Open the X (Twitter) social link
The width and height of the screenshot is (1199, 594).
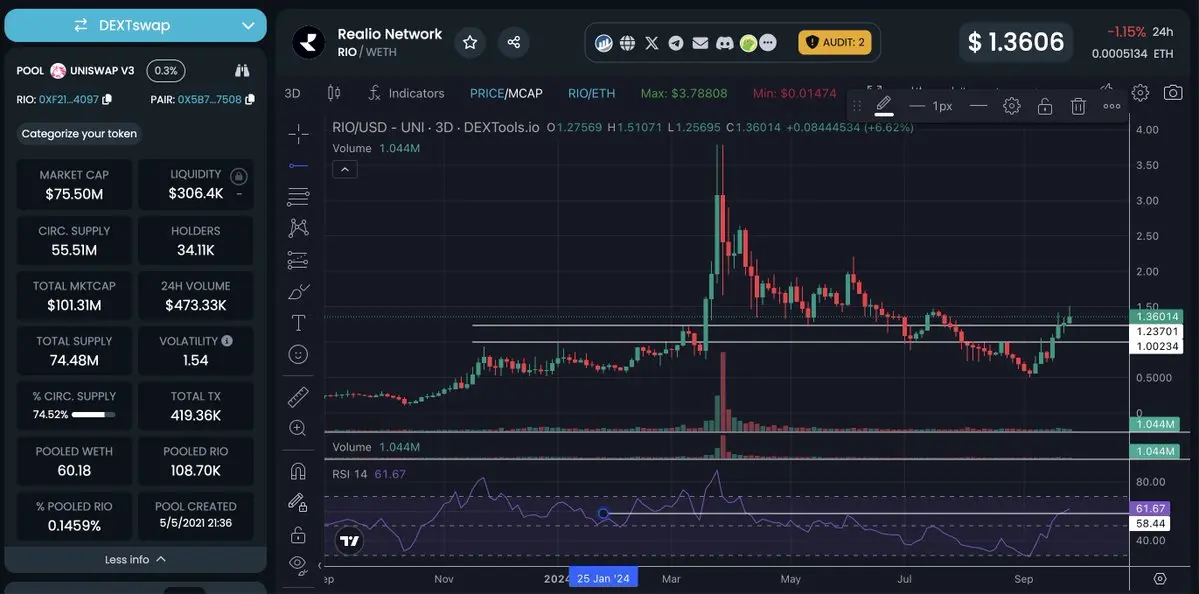[651, 43]
